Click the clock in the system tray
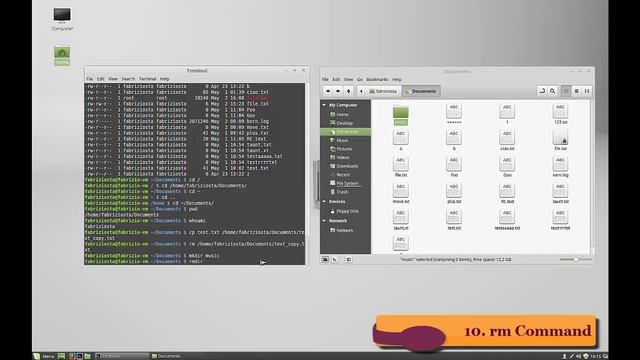Image resolution: width=640 pixels, height=360 pixels. coord(595,356)
